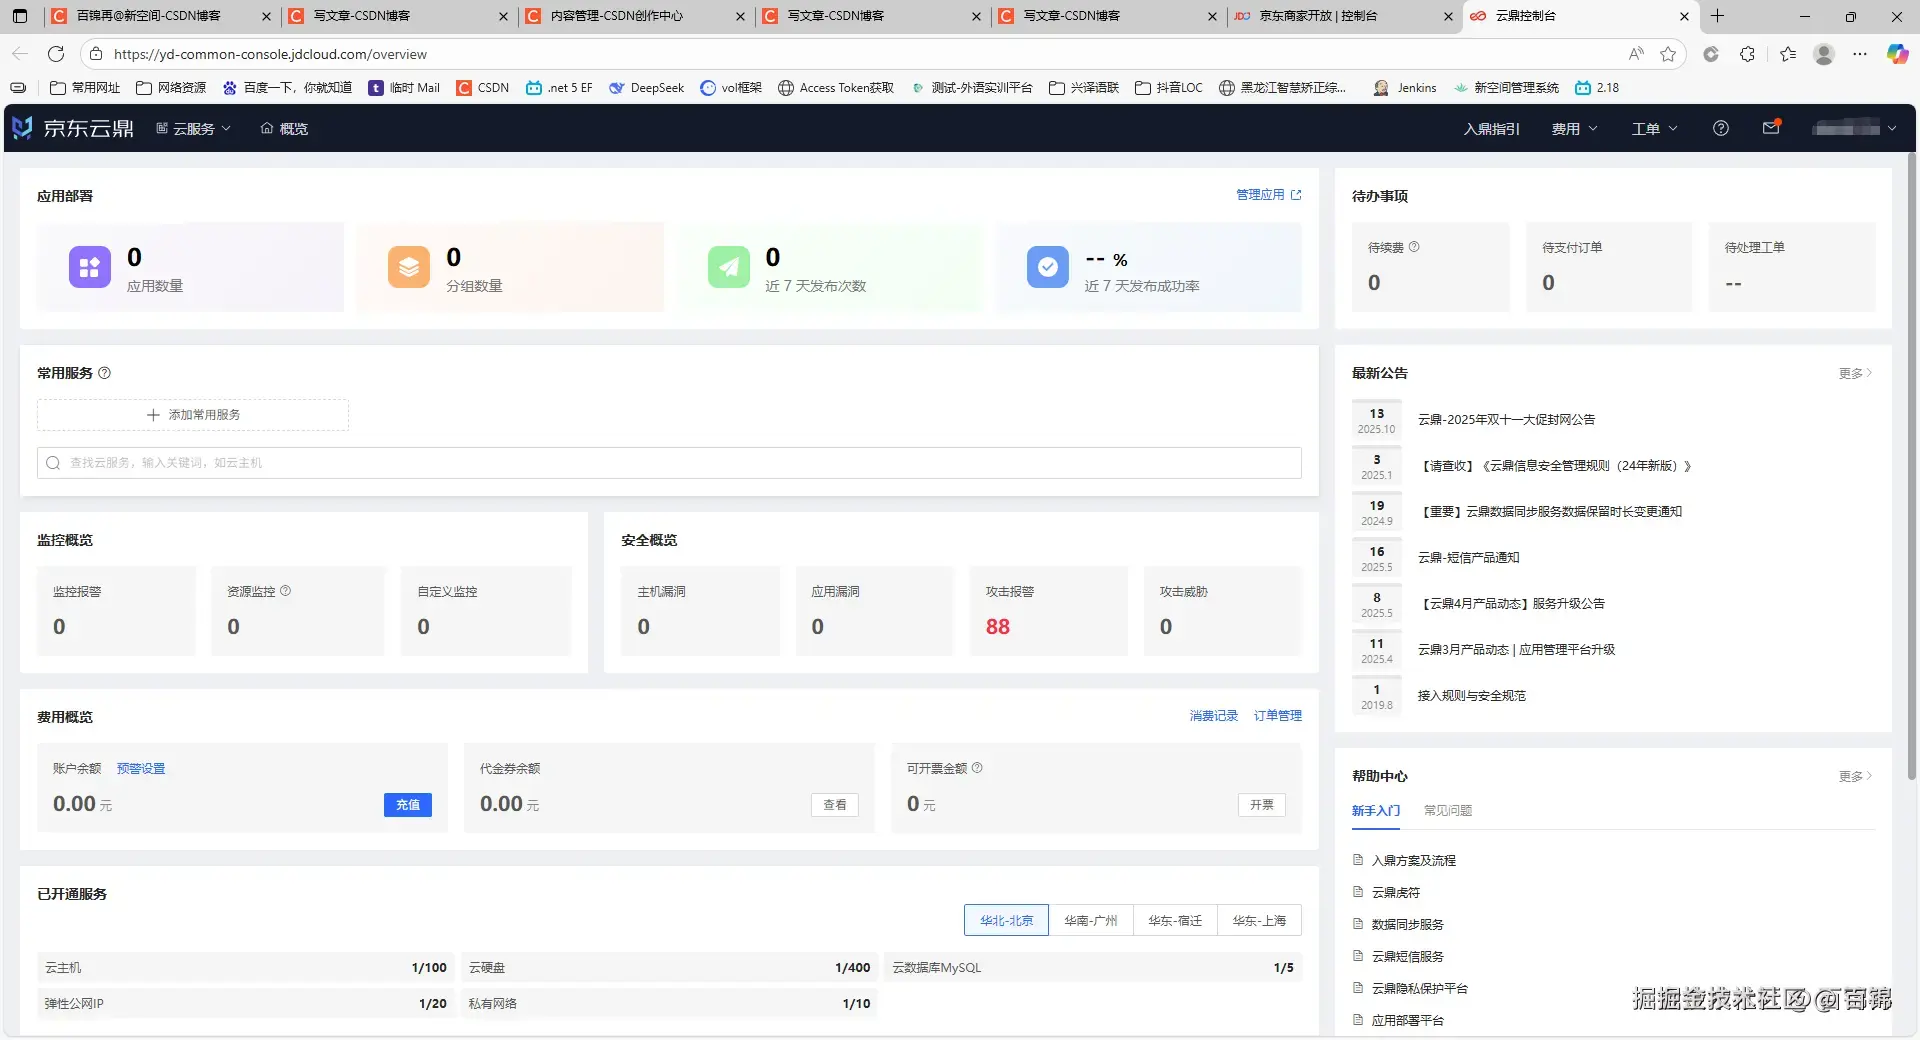Open the 管理应用 link
The height and width of the screenshot is (1040, 1920).
1261,195
